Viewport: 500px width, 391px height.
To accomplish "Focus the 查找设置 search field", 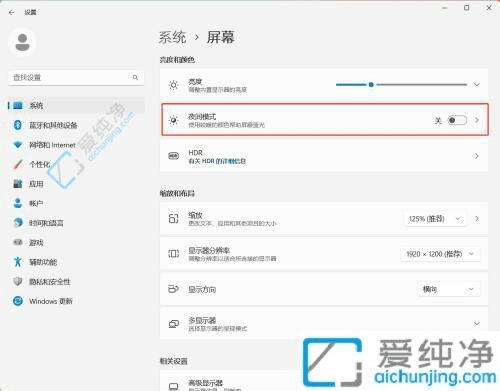I will point(76,78).
